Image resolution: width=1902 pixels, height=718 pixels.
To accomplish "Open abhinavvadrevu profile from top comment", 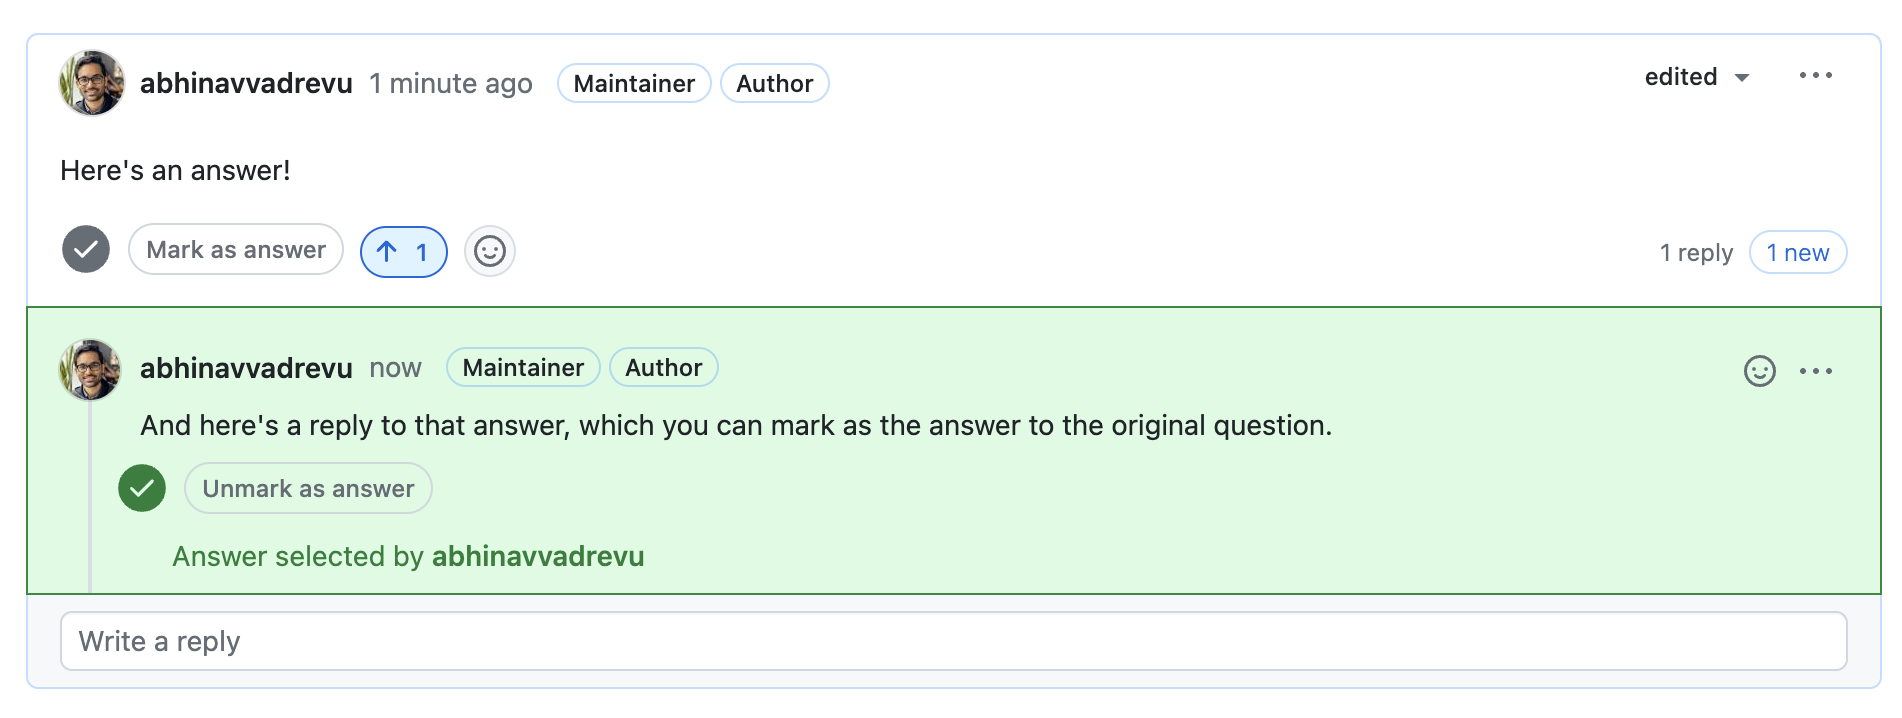I will click(x=246, y=83).
